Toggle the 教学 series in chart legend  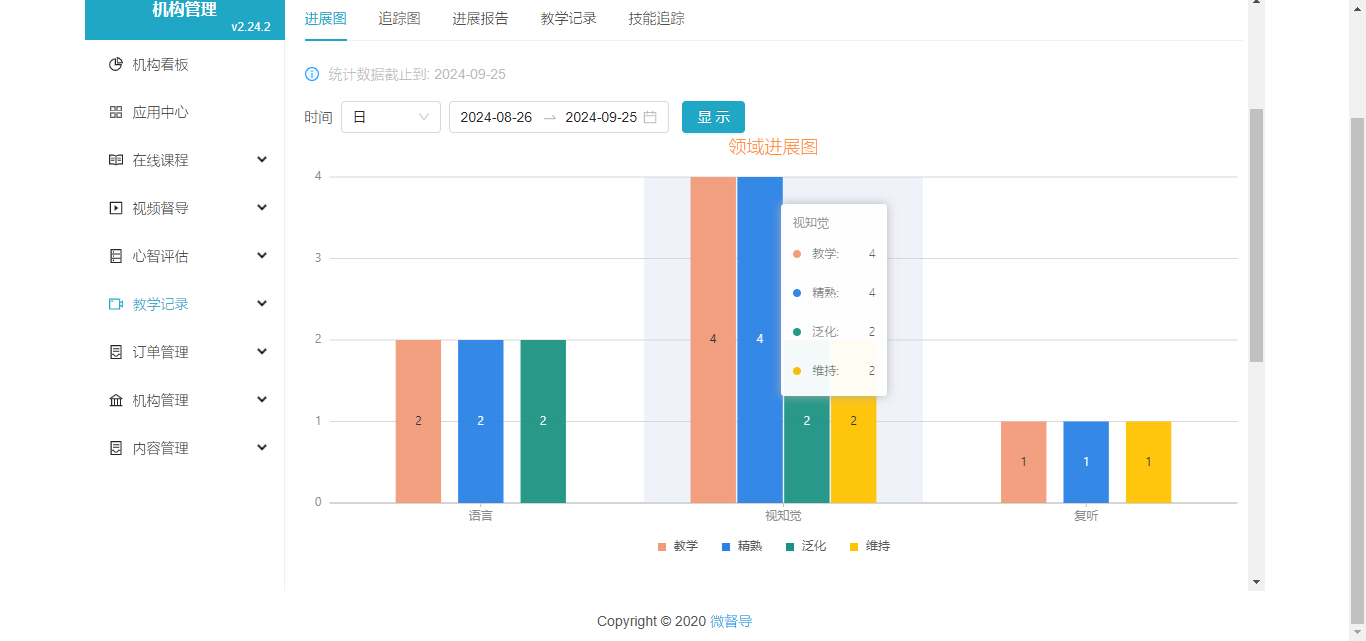pos(677,547)
